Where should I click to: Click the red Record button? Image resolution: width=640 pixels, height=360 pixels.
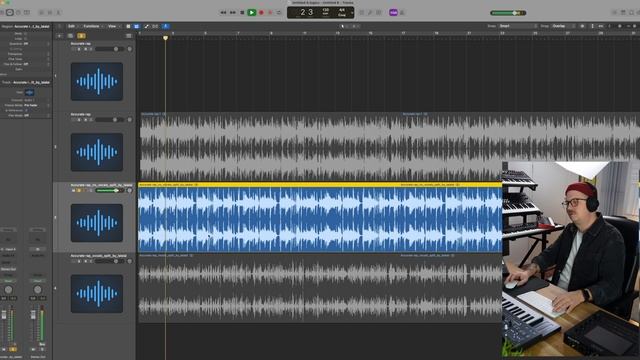[x=261, y=13]
